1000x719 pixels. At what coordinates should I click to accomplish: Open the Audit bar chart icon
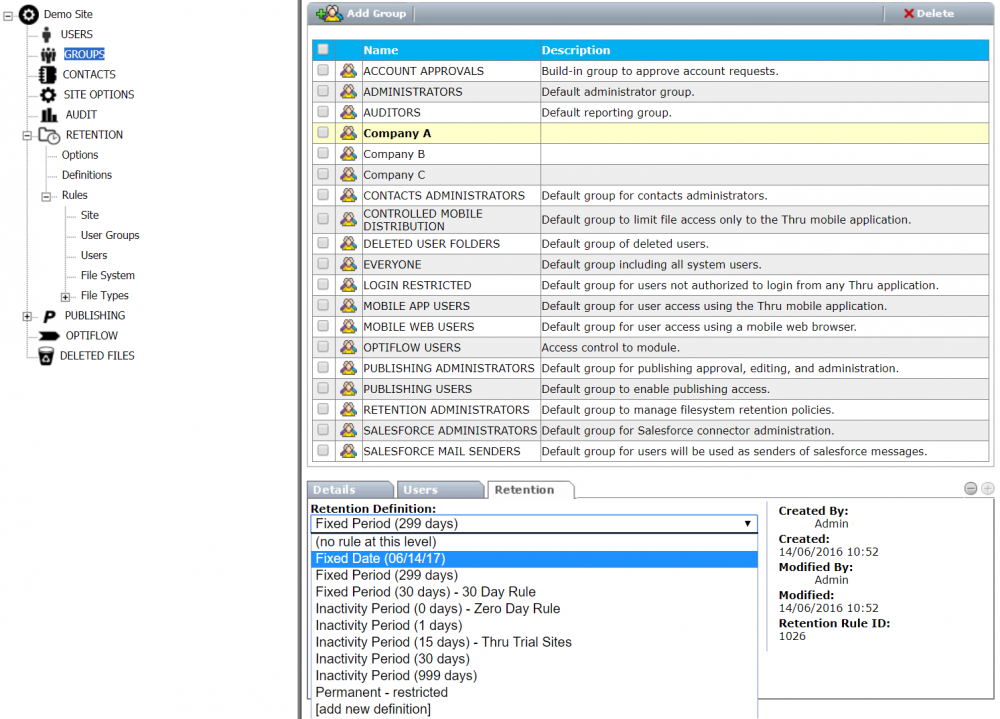pos(49,115)
